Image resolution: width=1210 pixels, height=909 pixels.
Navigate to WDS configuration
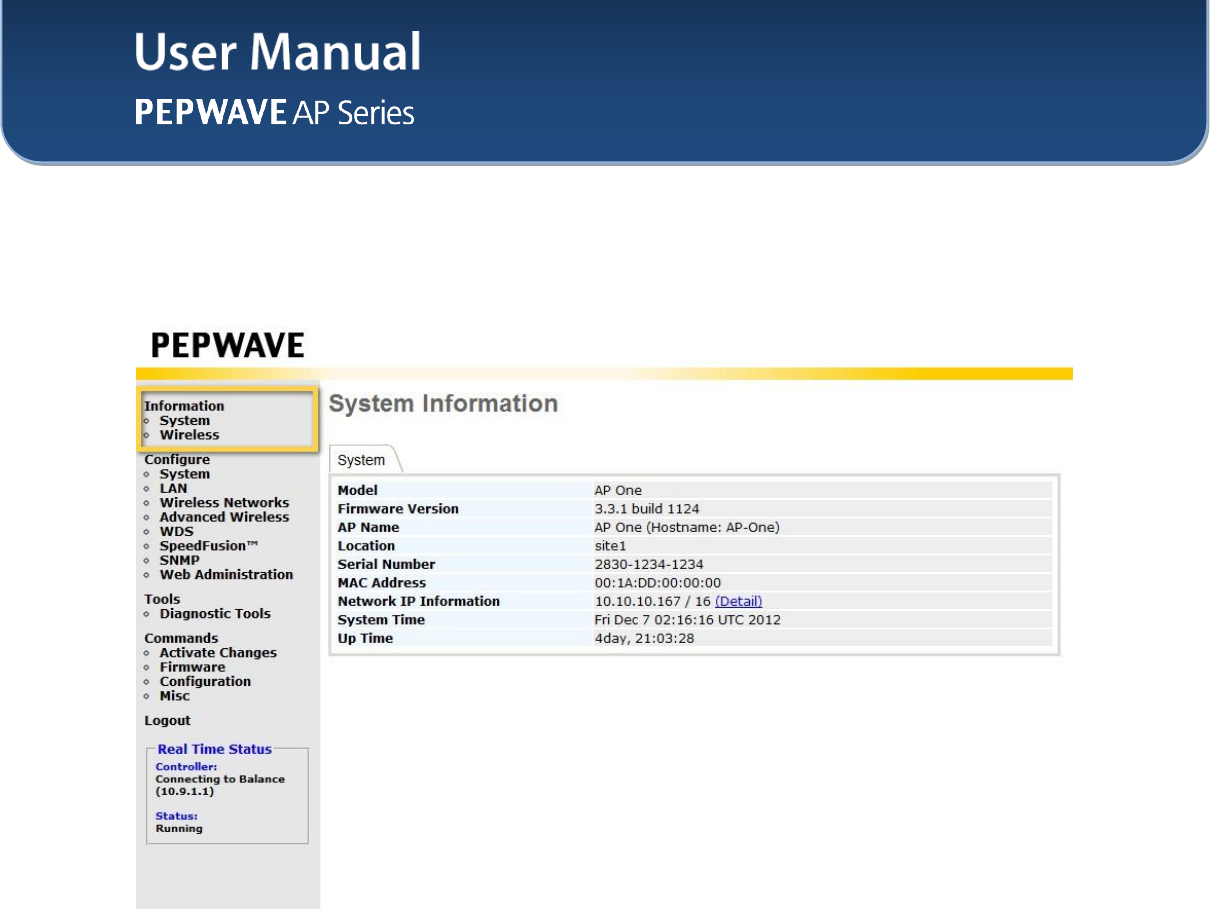pyautogui.click(x=176, y=532)
